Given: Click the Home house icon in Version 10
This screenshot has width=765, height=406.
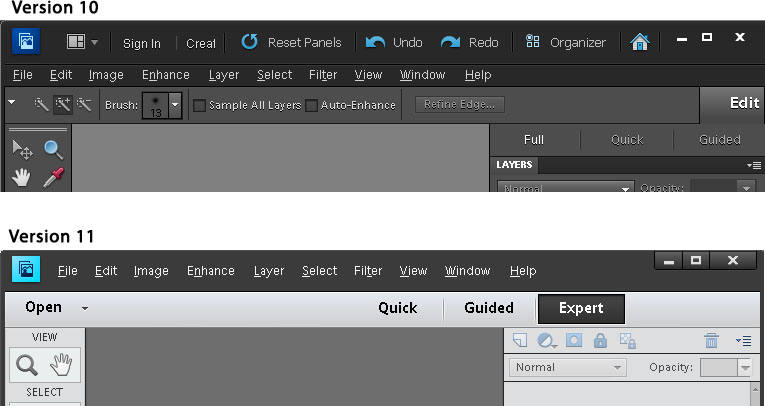Looking at the screenshot, I should tap(640, 42).
